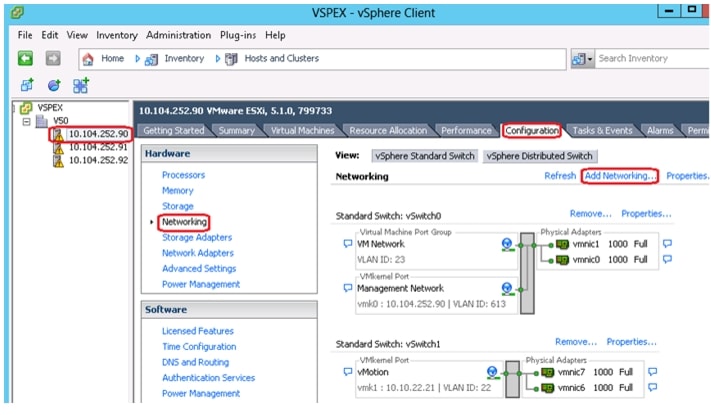Click the VM Network port group globe icon
The image size is (711, 415).
[507, 244]
